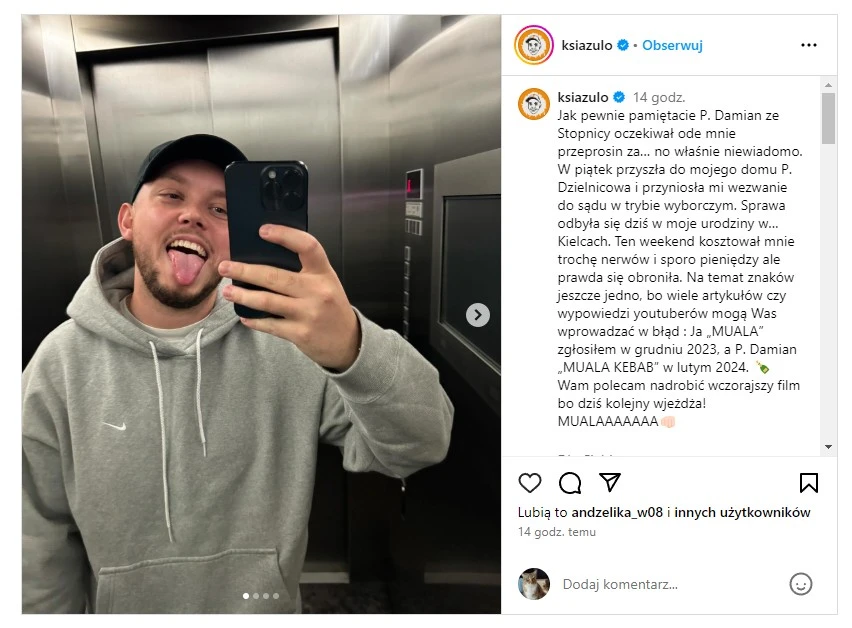852x628 pixels.
Task: Open ksiazulo username link in header
Action: (587, 45)
